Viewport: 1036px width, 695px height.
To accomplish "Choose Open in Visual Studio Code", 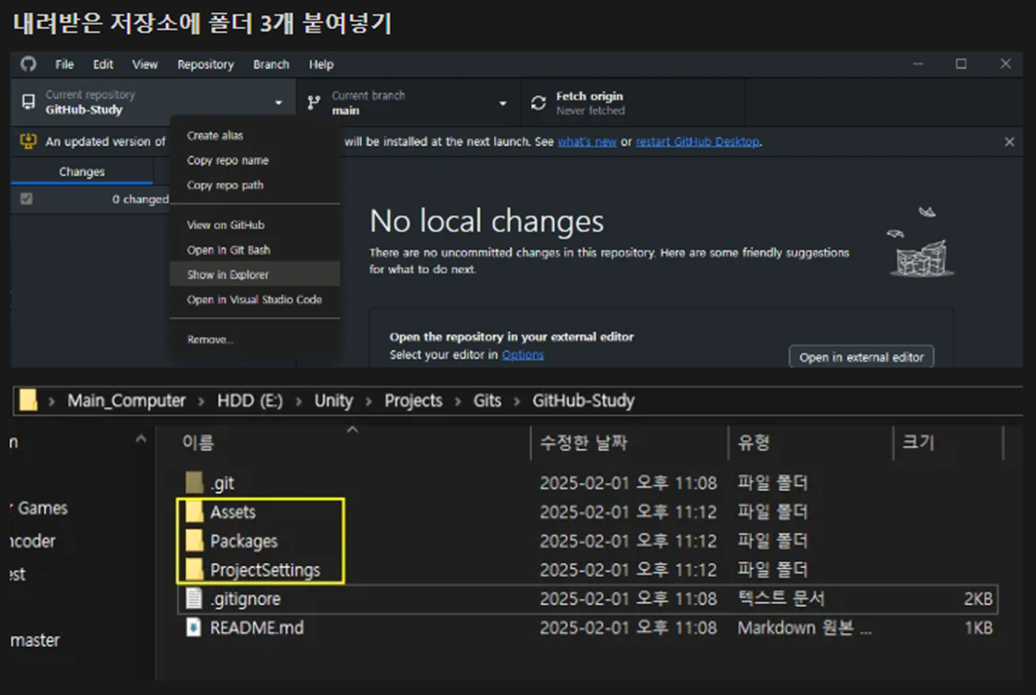I will pyautogui.click(x=255, y=300).
